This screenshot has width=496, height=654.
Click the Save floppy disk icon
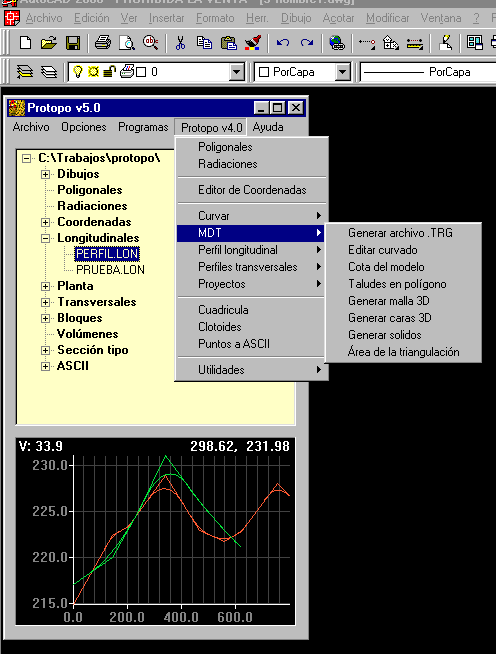coord(73,43)
